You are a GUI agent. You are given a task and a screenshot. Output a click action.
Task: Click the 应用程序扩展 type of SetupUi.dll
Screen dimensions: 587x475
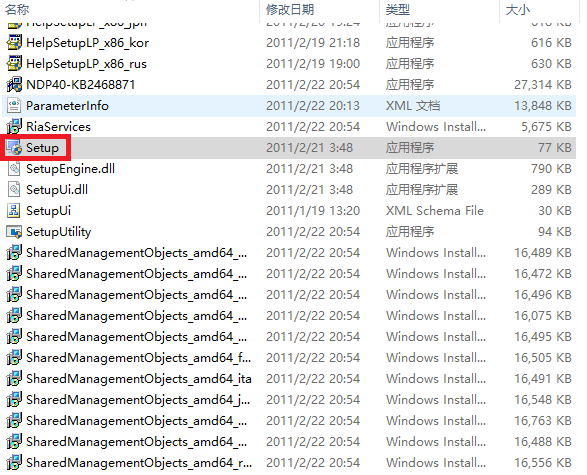[x=422, y=190]
